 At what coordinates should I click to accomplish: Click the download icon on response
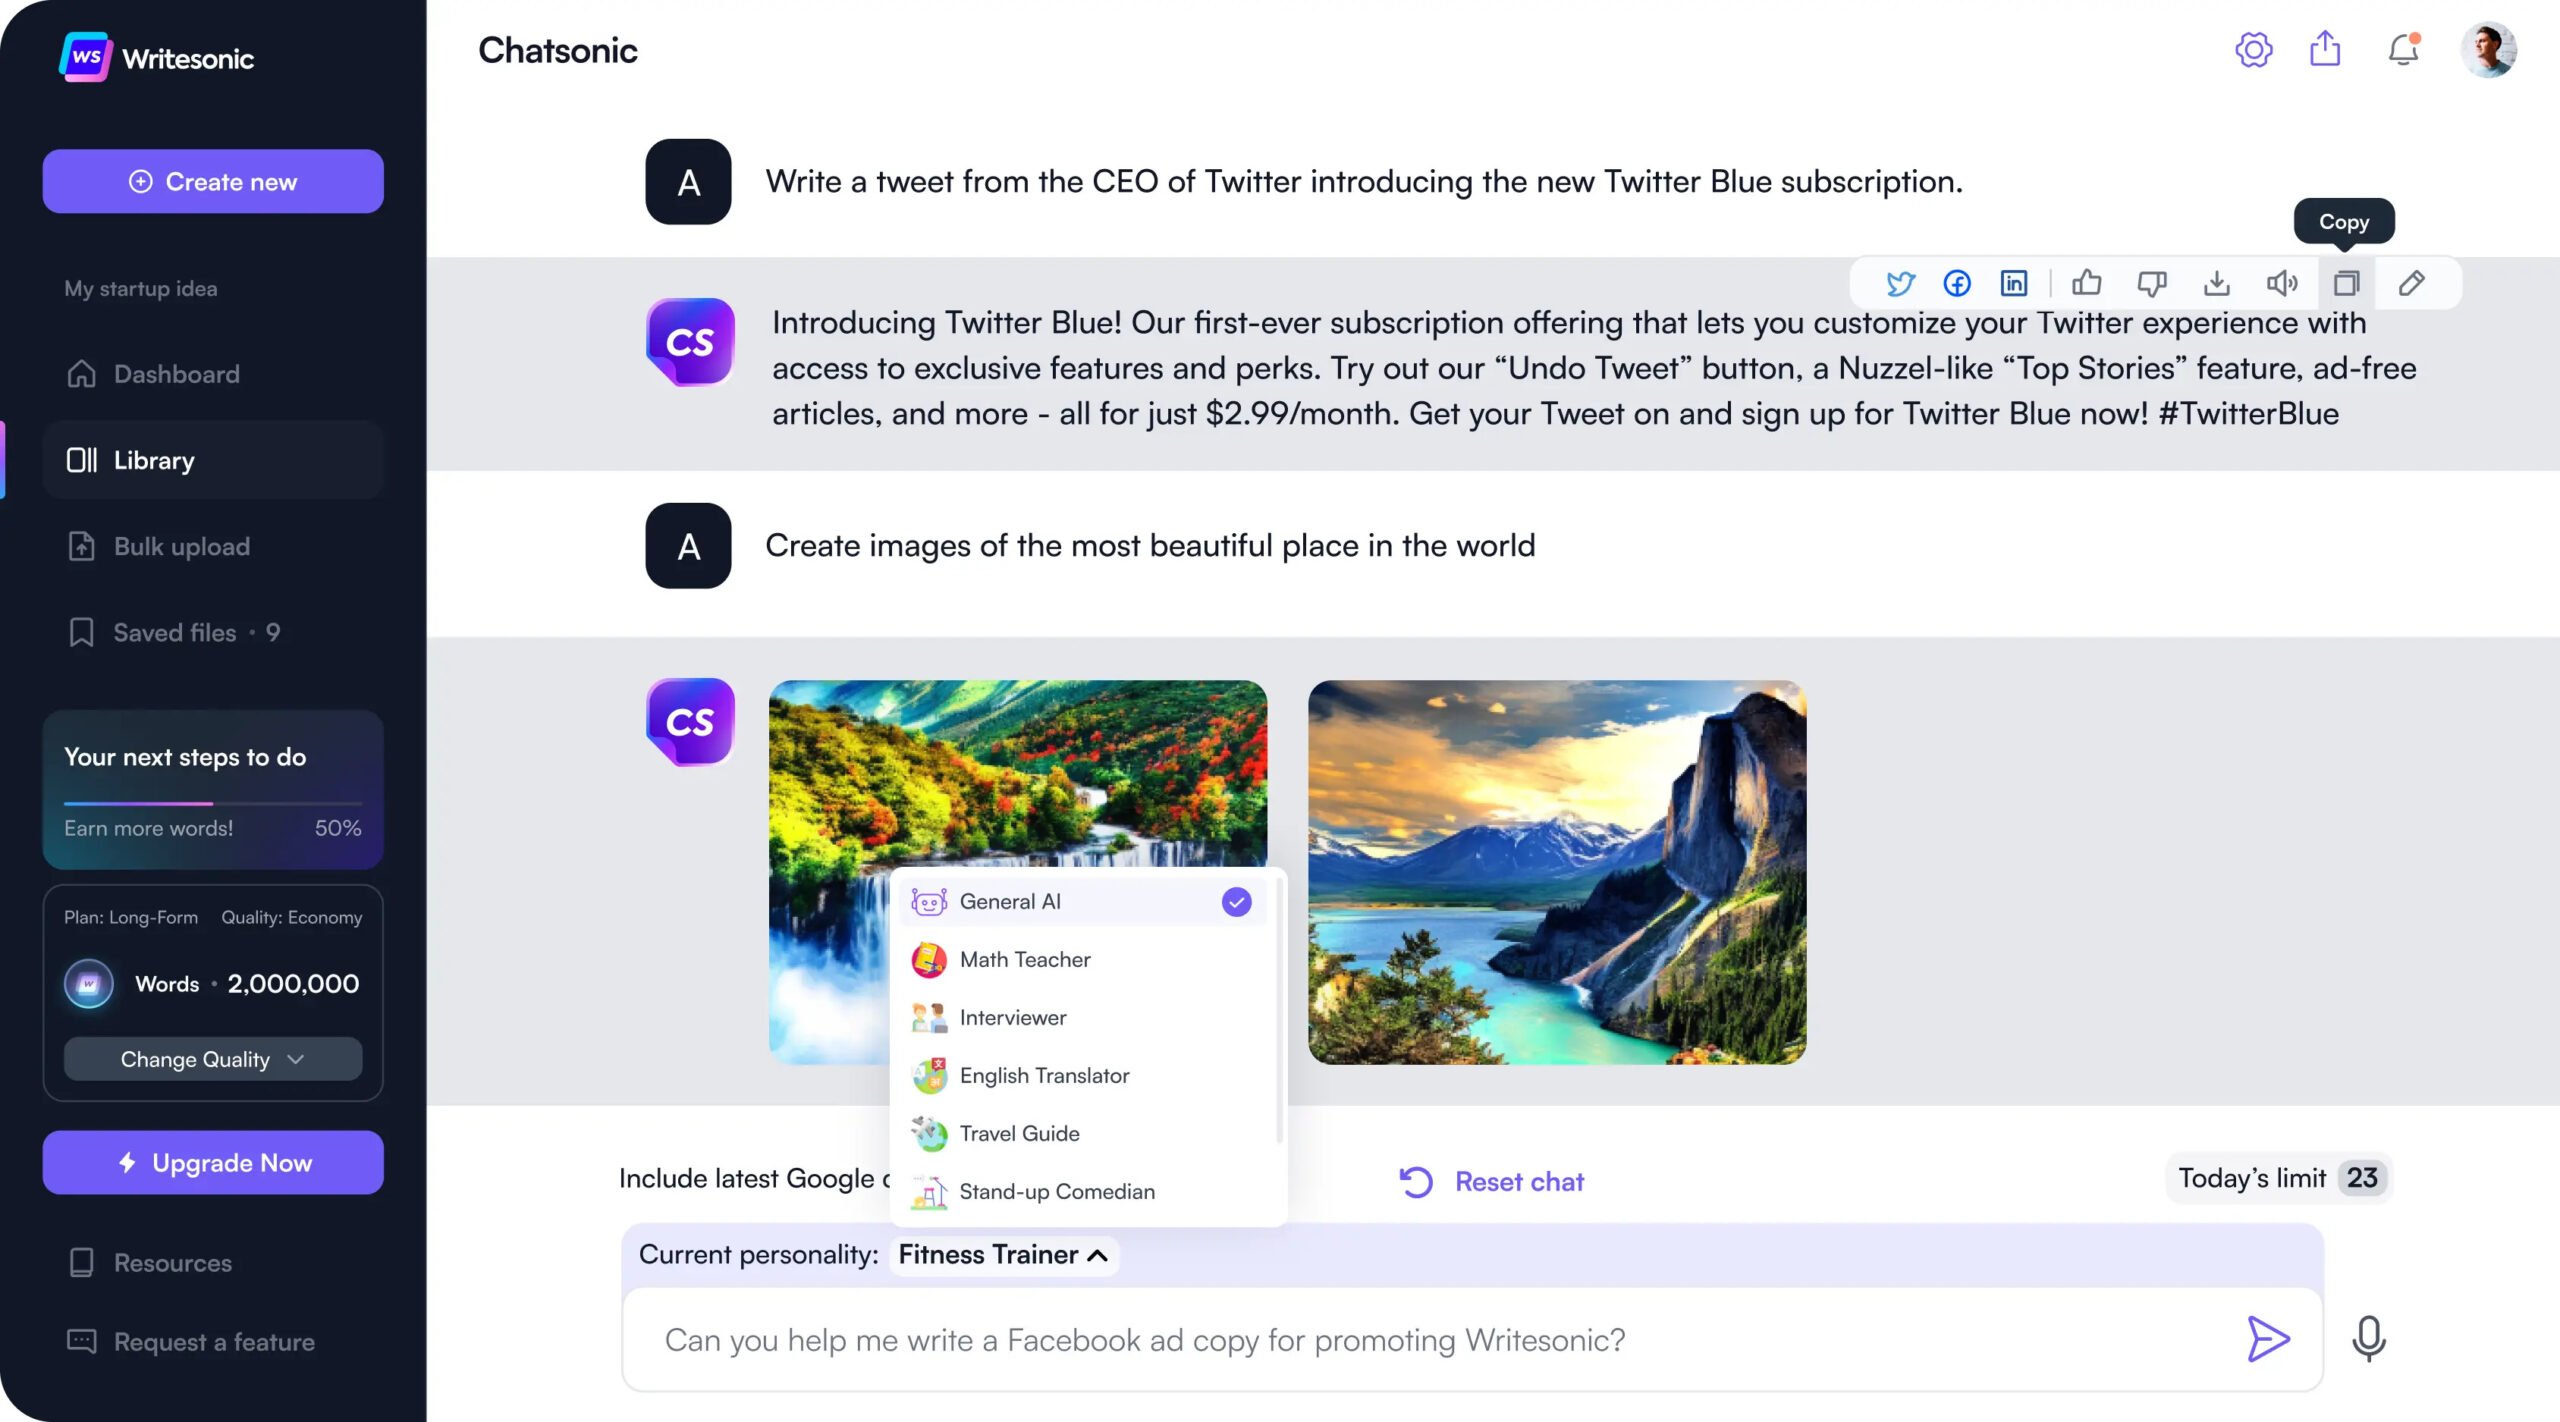[2215, 282]
